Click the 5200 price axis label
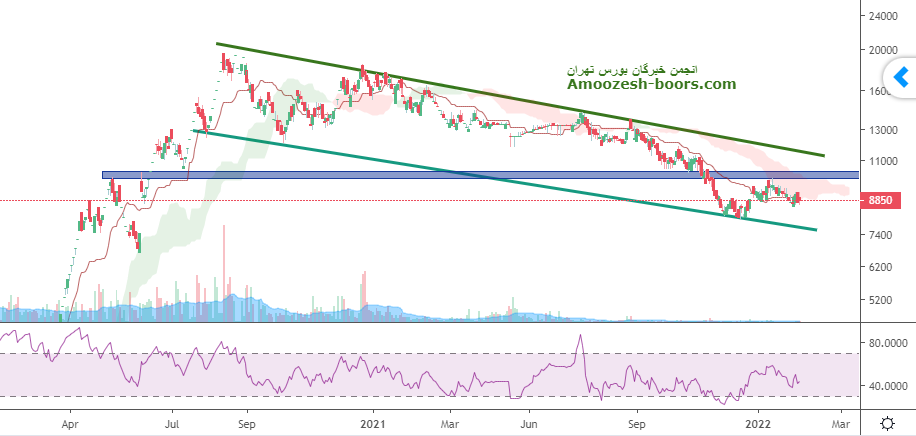Screen dimensions: 916x436 (886, 300)
